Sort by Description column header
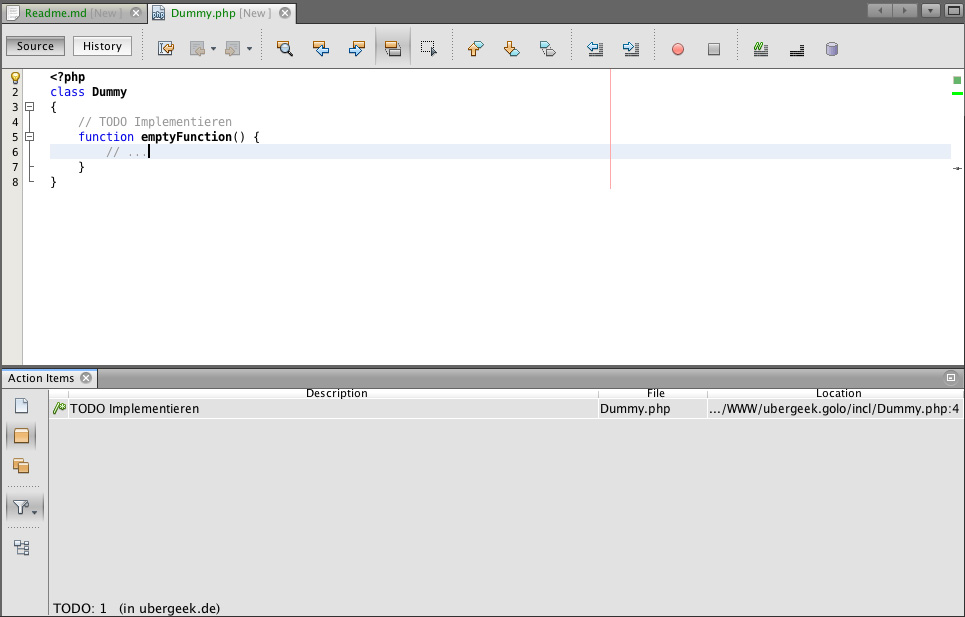Screen dimensions: 965x617 (x=336, y=393)
